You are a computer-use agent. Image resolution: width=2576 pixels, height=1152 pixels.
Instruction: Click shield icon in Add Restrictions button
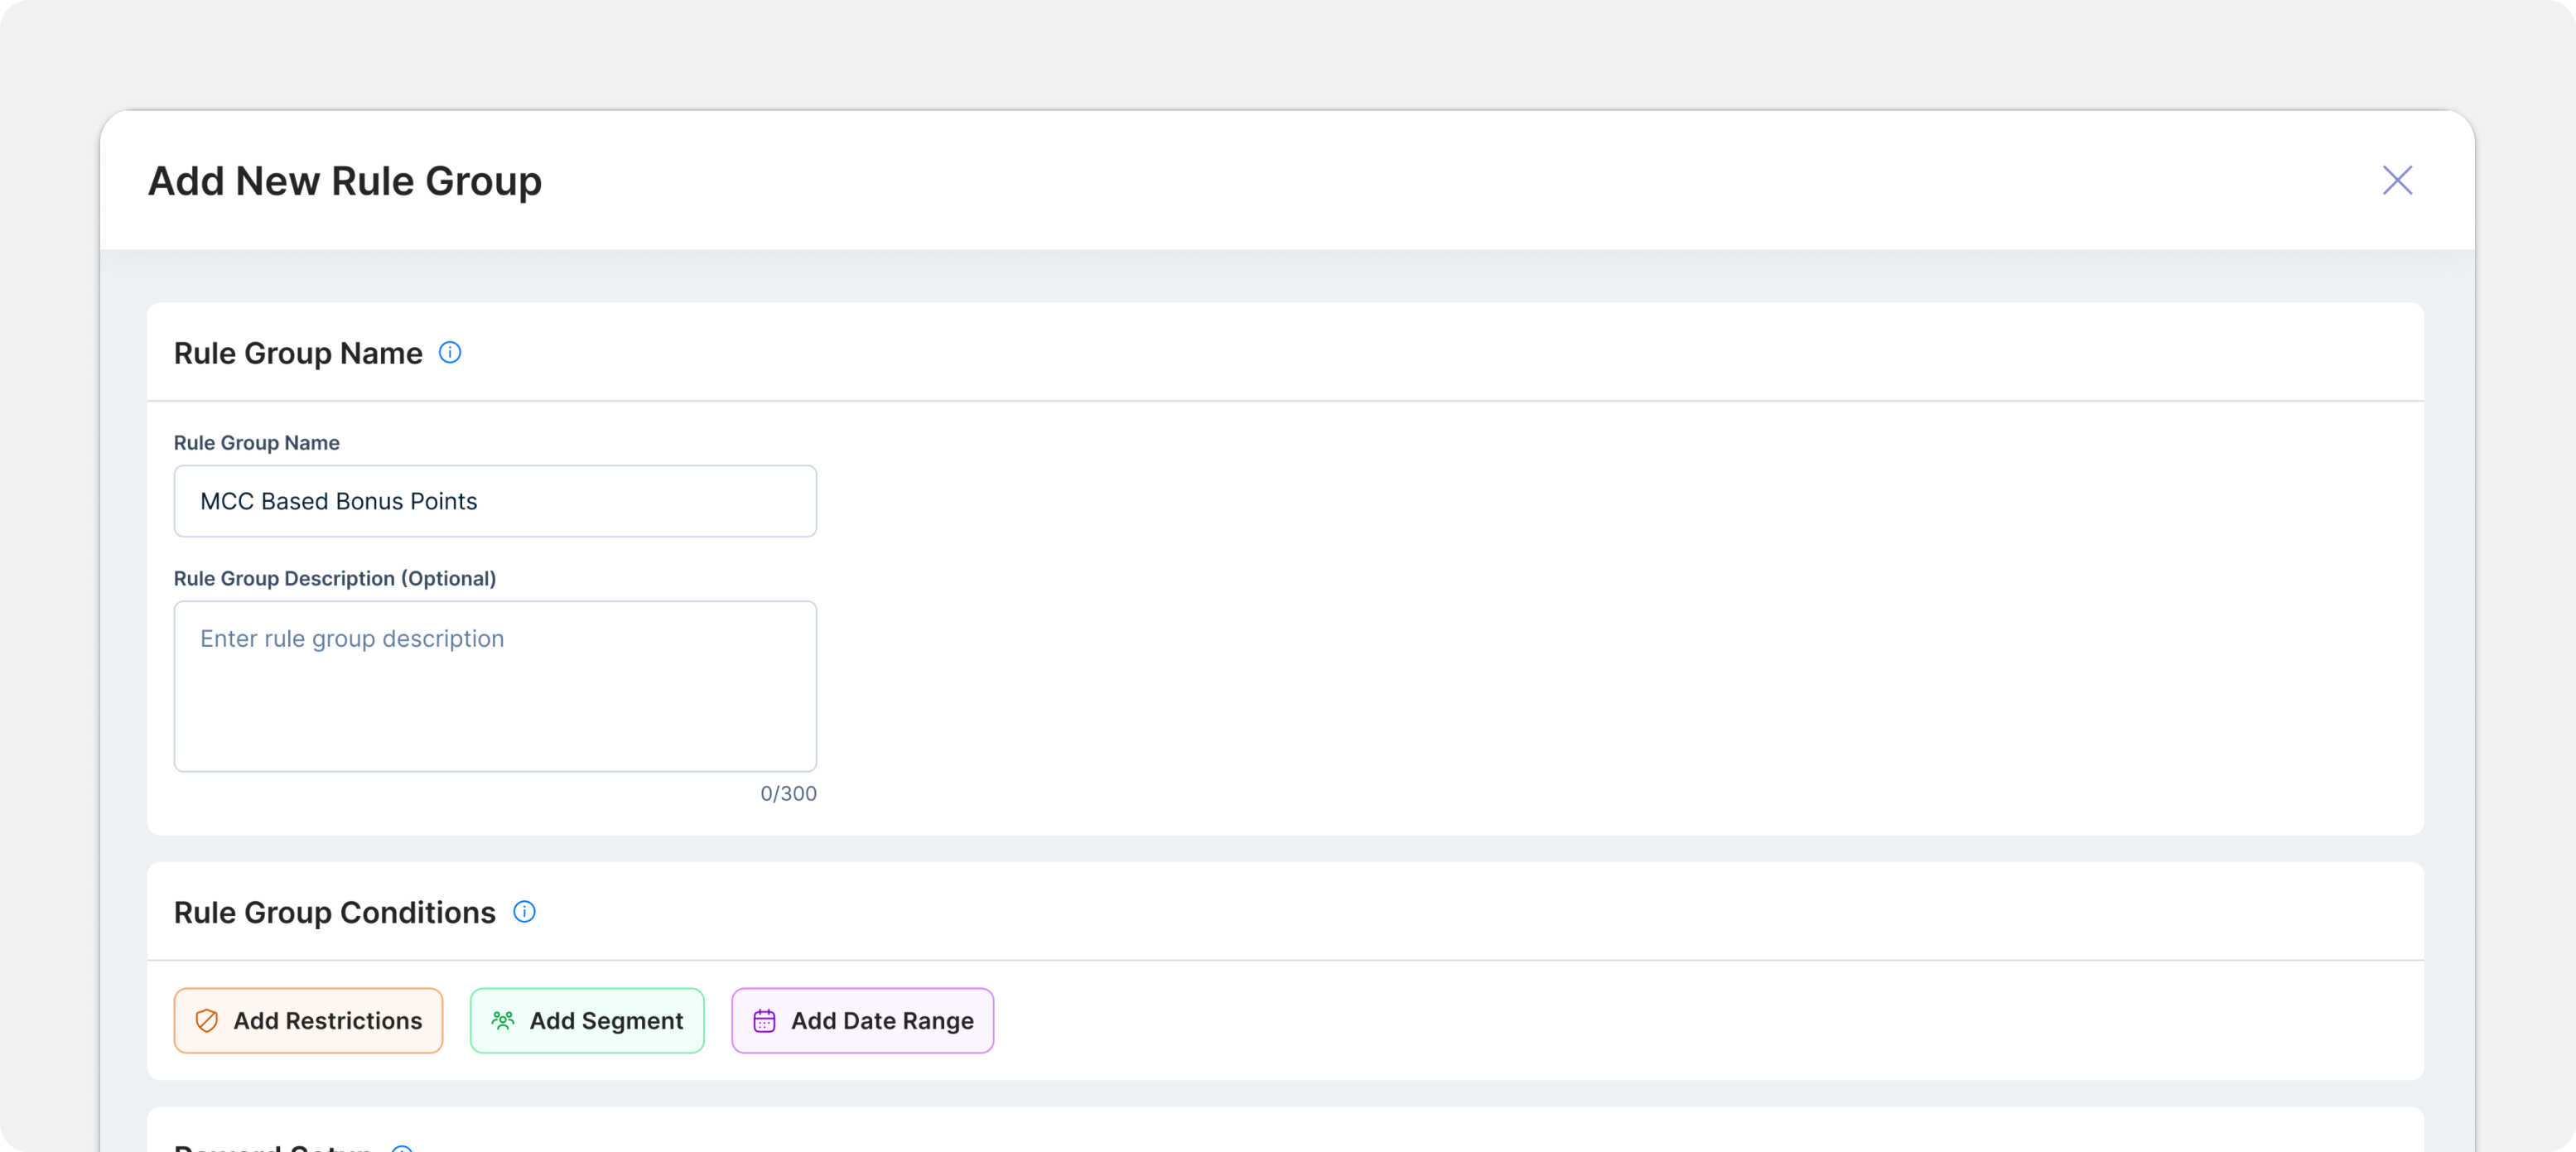coord(207,1020)
